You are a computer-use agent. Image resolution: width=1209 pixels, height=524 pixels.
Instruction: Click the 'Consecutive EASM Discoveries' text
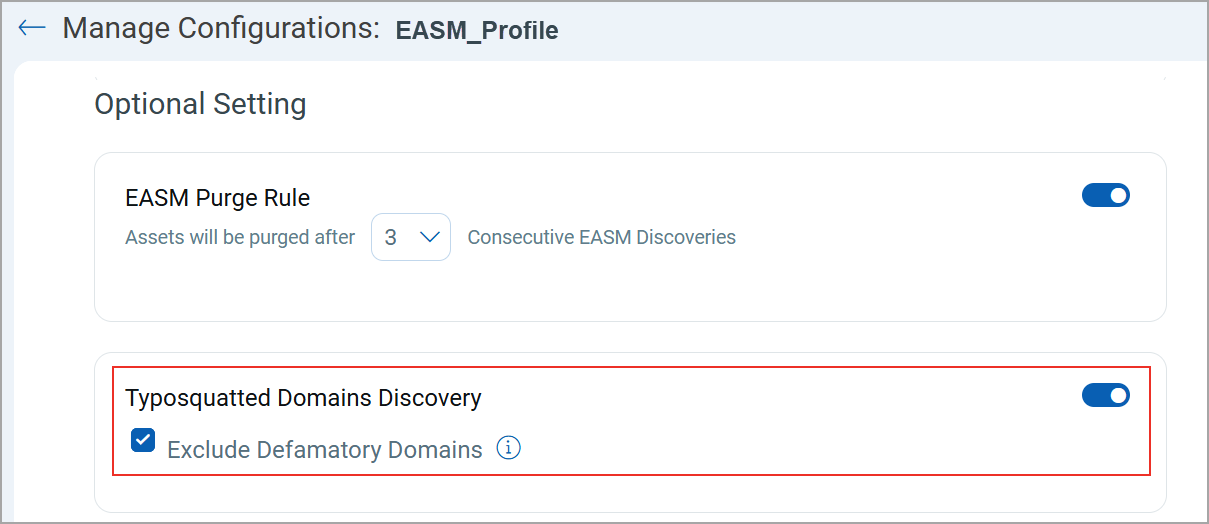click(602, 238)
